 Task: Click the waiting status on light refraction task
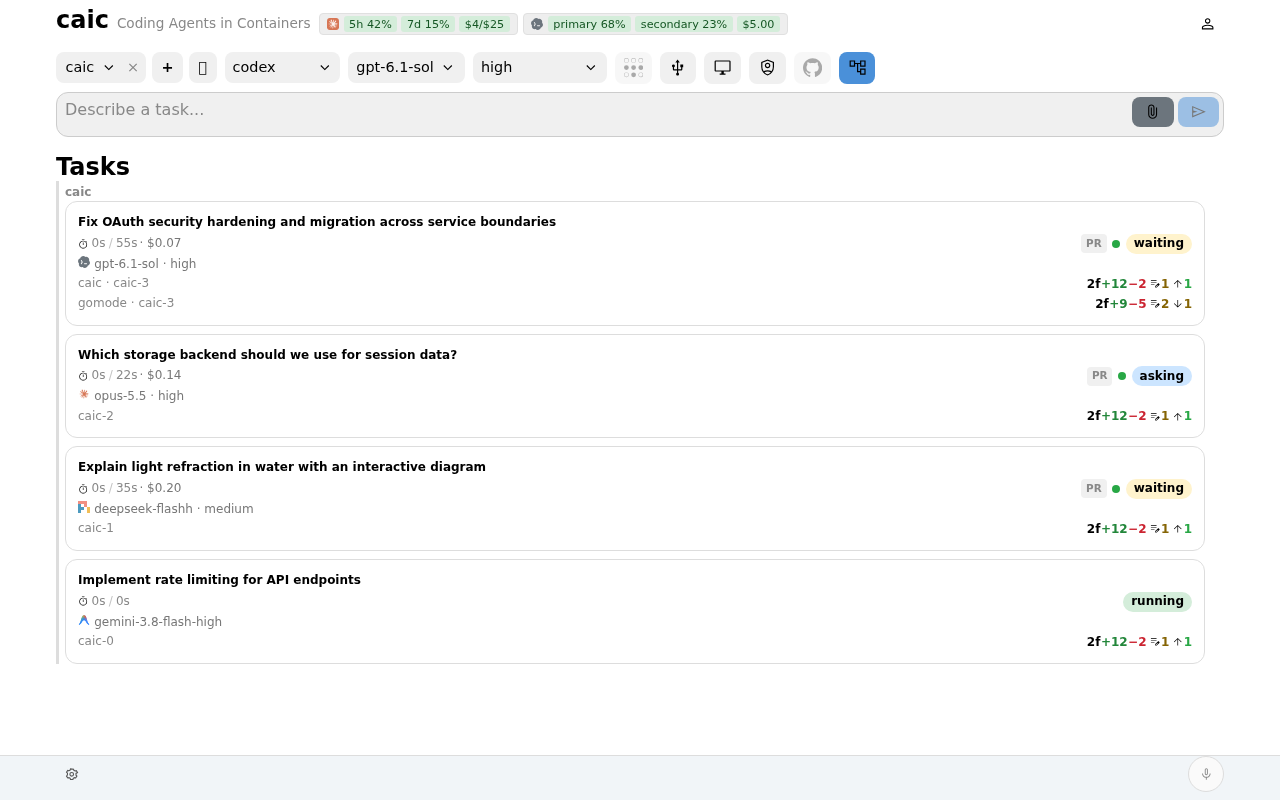click(1159, 488)
